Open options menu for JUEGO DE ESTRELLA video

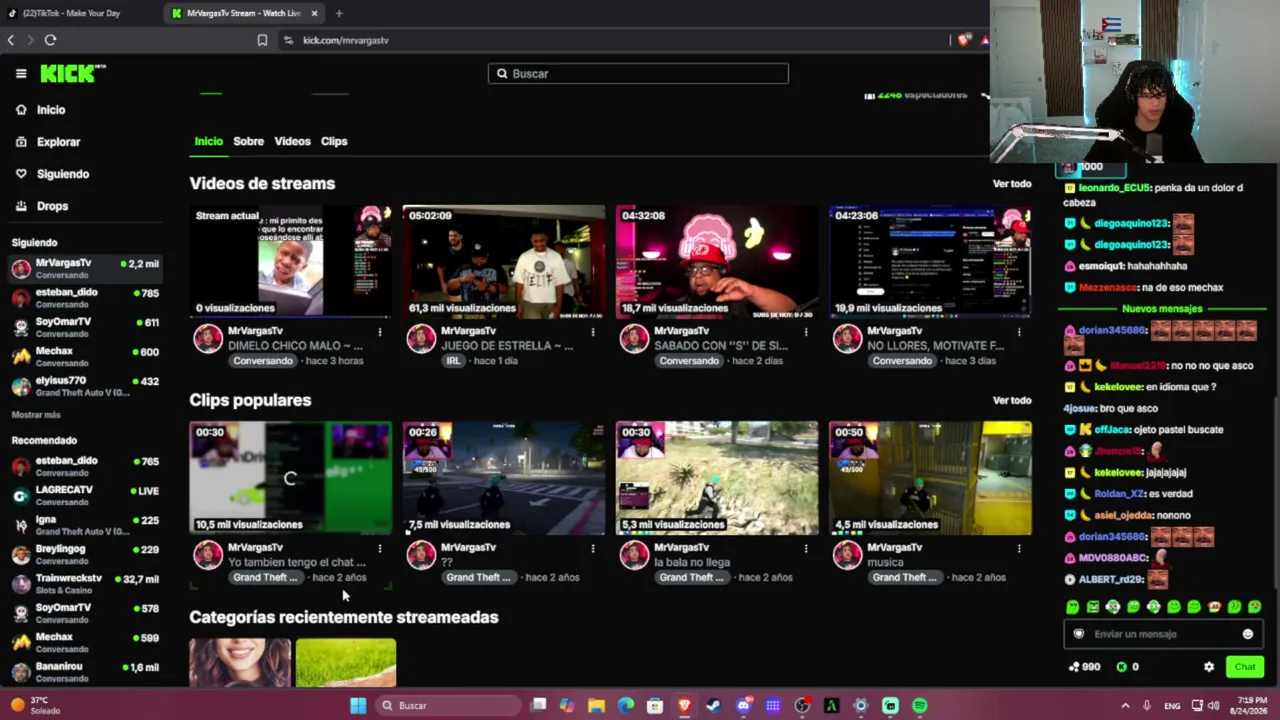[593, 332]
